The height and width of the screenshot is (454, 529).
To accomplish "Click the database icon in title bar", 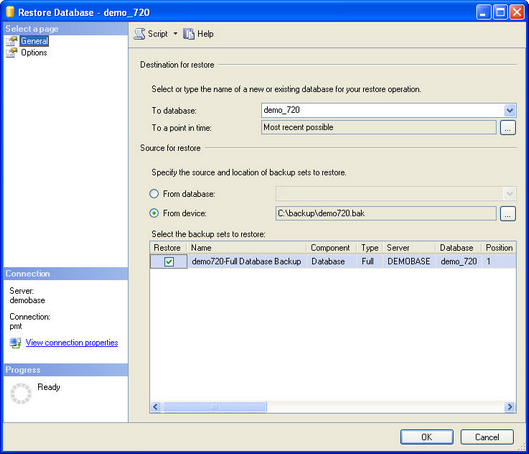I will point(10,12).
